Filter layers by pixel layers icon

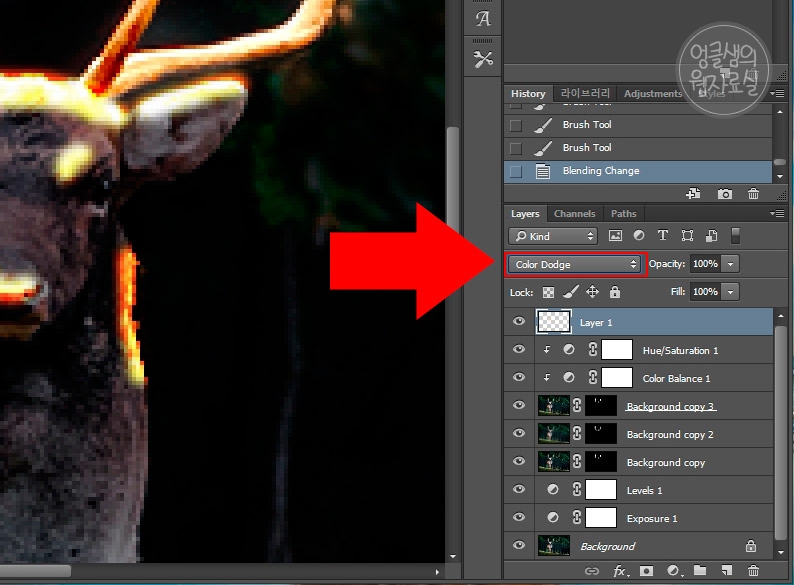pyautogui.click(x=615, y=236)
